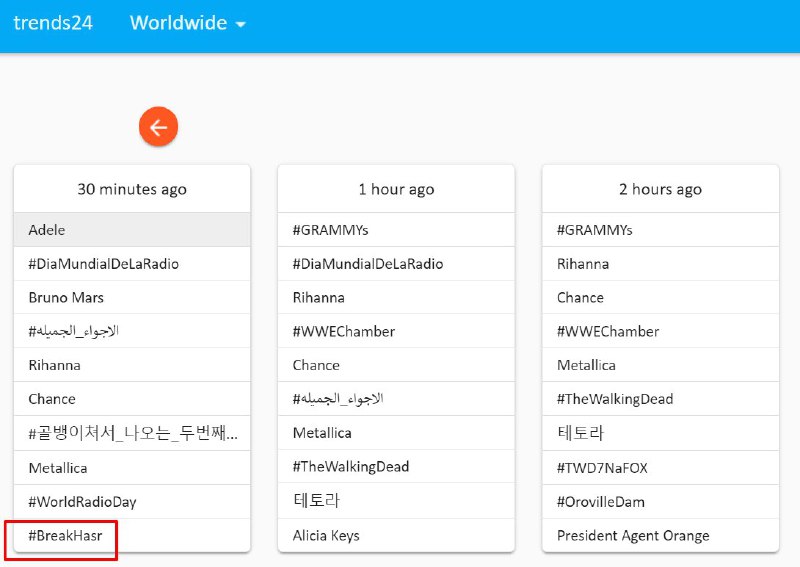The image size is (800, 567).
Task: Select Chance in 1 hour ago column
Action: [x=316, y=366]
